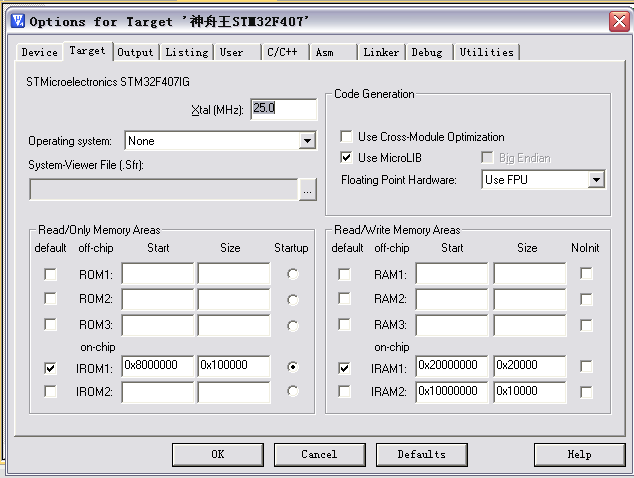Close the Options for Target dialog

click(619, 21)
